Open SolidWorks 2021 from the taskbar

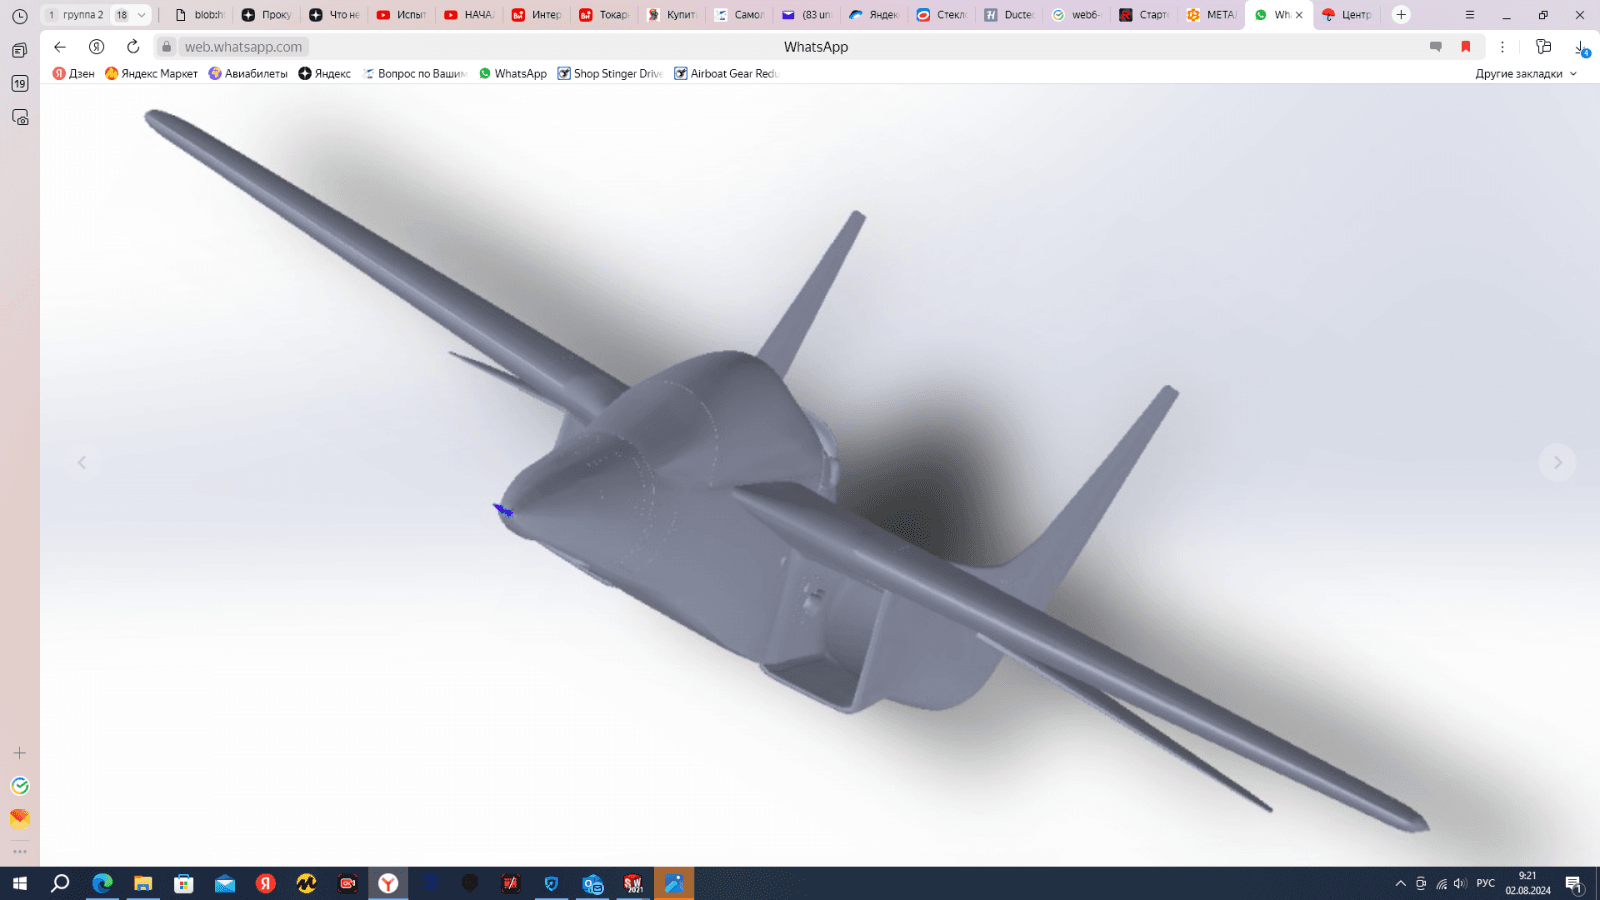(633, 883)
